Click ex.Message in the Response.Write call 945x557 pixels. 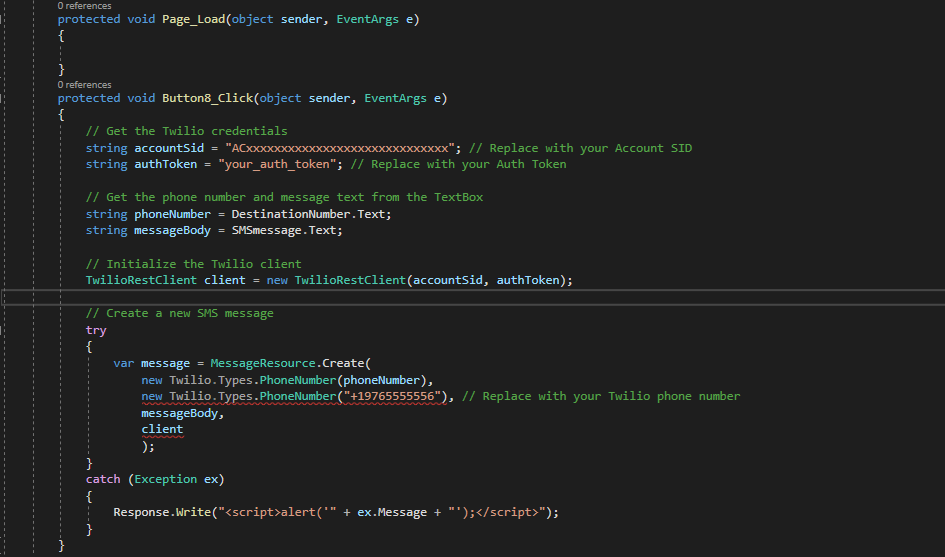392,512
